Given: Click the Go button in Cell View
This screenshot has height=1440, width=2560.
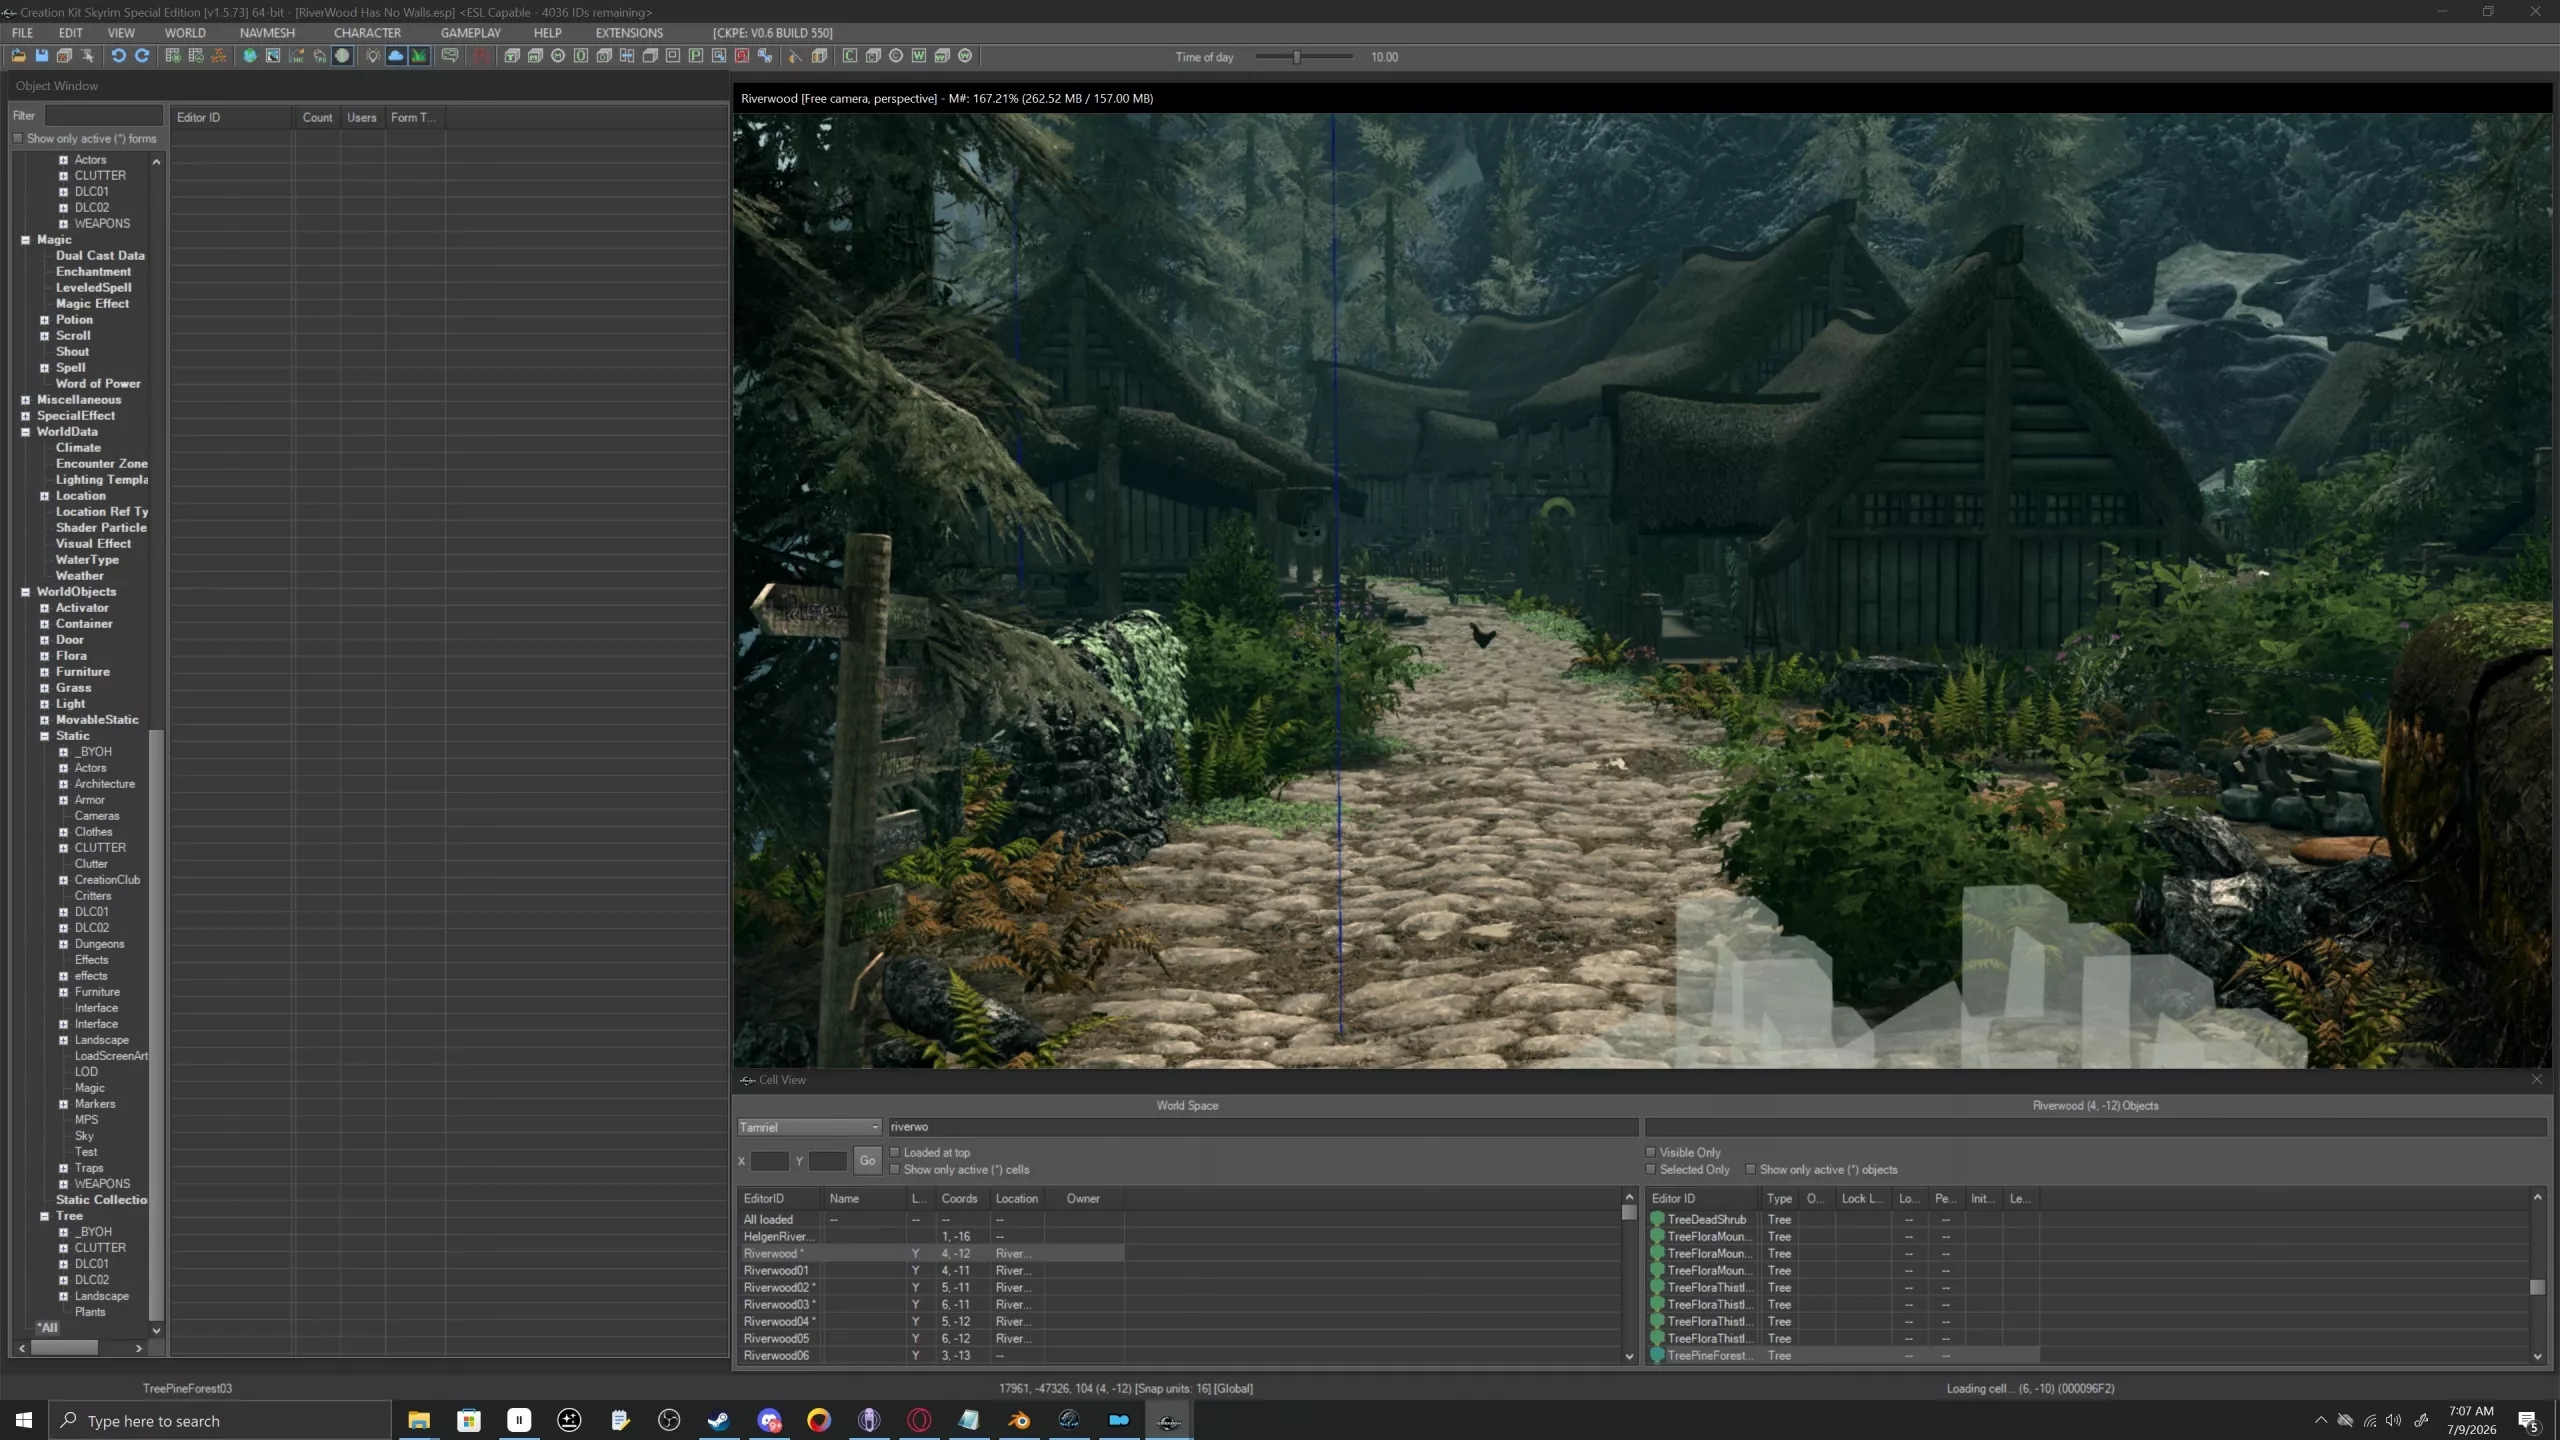Looking at the screenshot, I should (x=867, y=1161).
